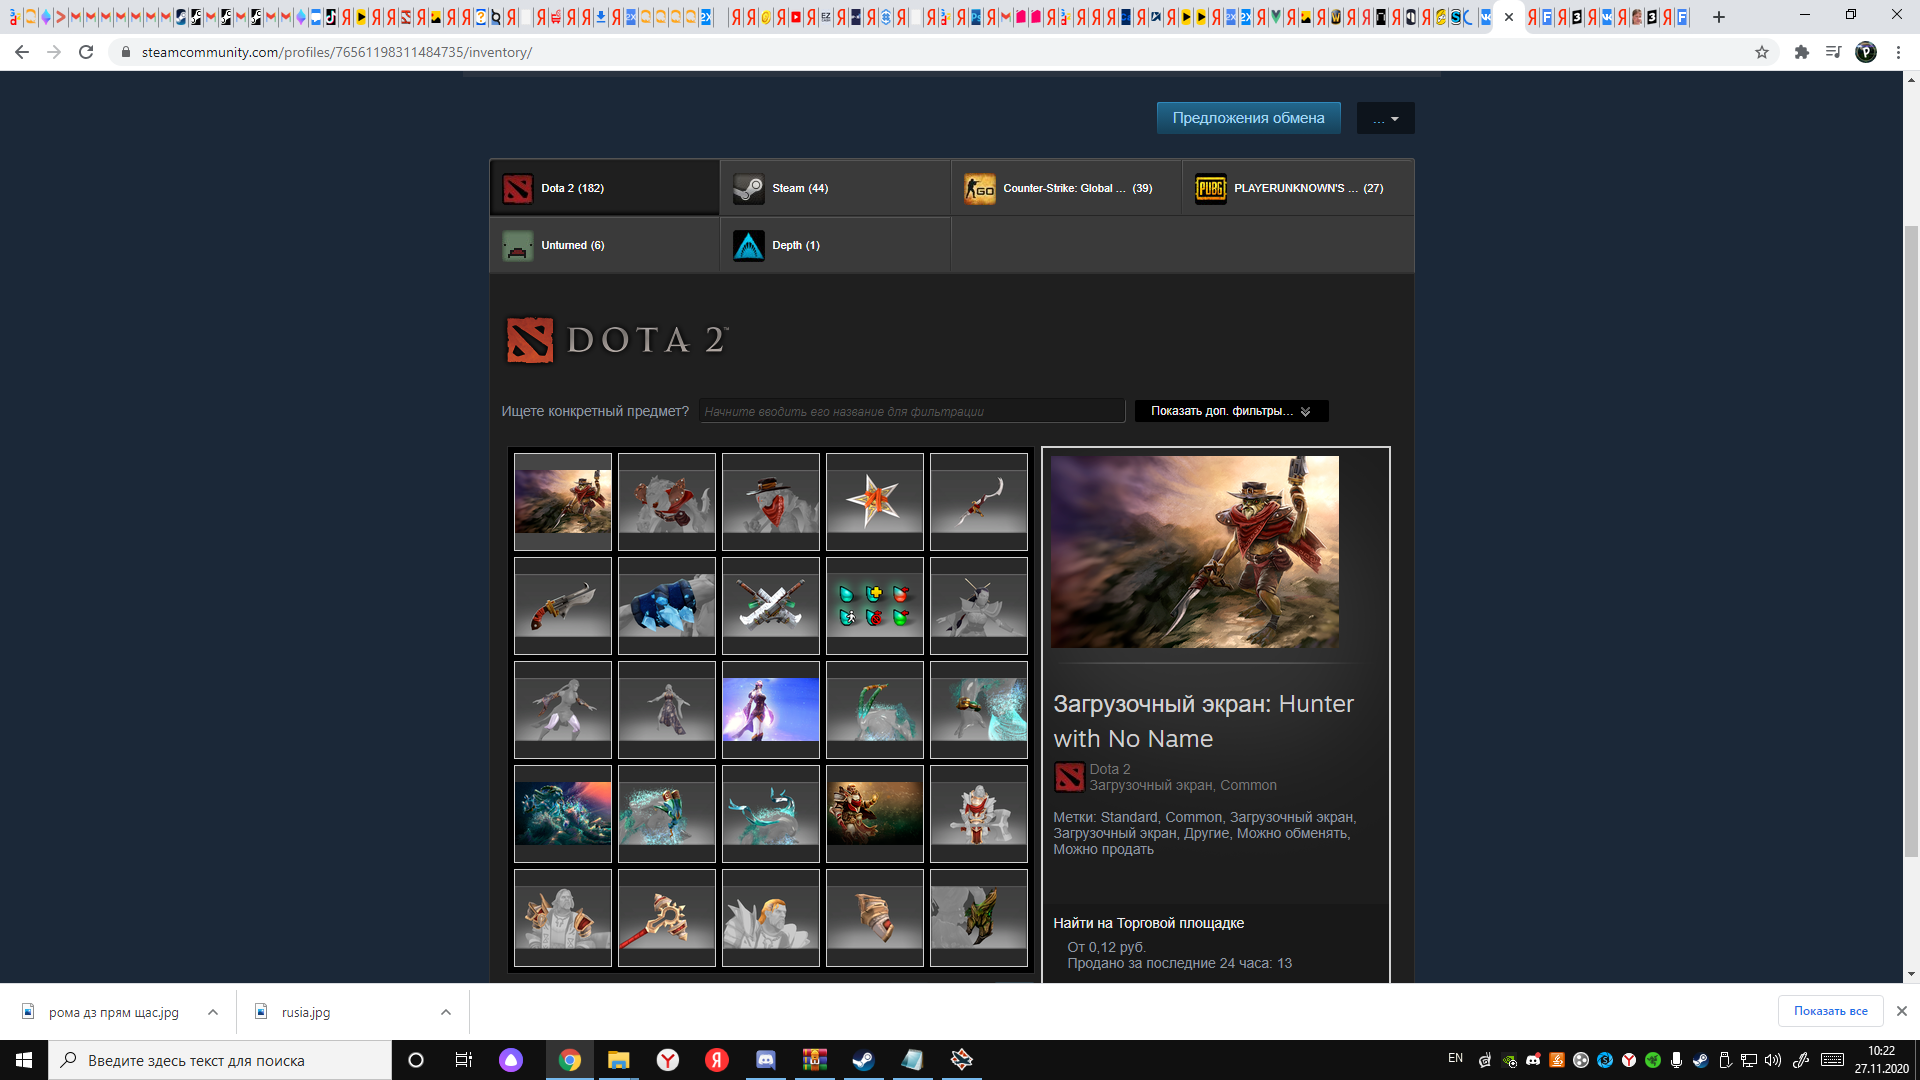Open the PLAYERUNKNOWN'S (27) inventory tab
The height and width of the screenshot is (1080, 1920).
pos(1298,188)
